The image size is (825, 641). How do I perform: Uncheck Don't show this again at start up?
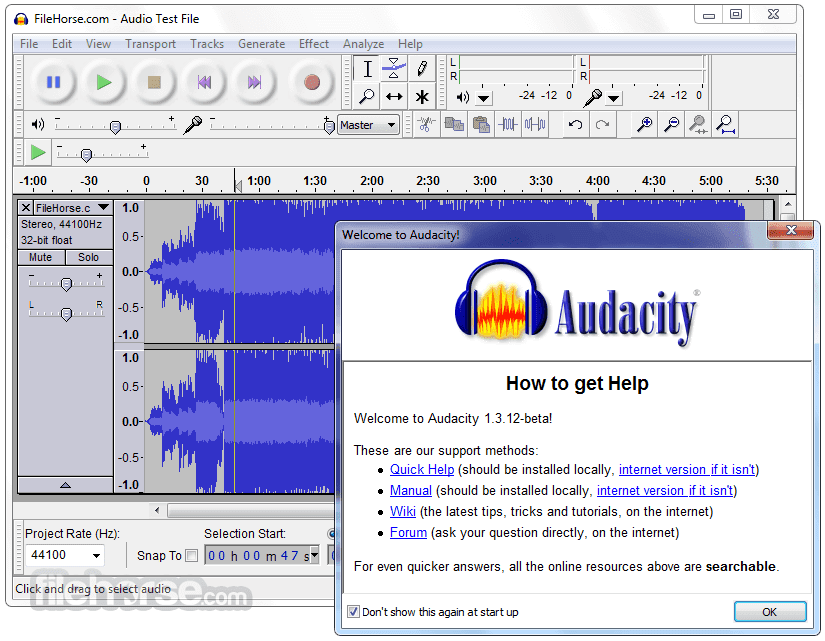coord(353,612)
